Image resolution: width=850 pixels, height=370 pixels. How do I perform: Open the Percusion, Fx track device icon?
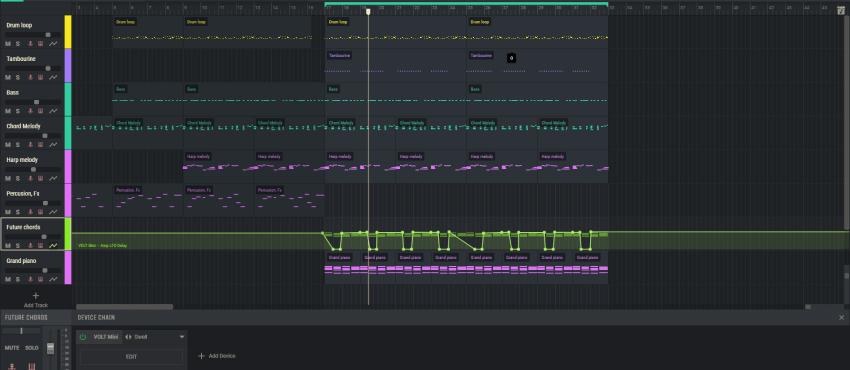(x=40, y=212)
